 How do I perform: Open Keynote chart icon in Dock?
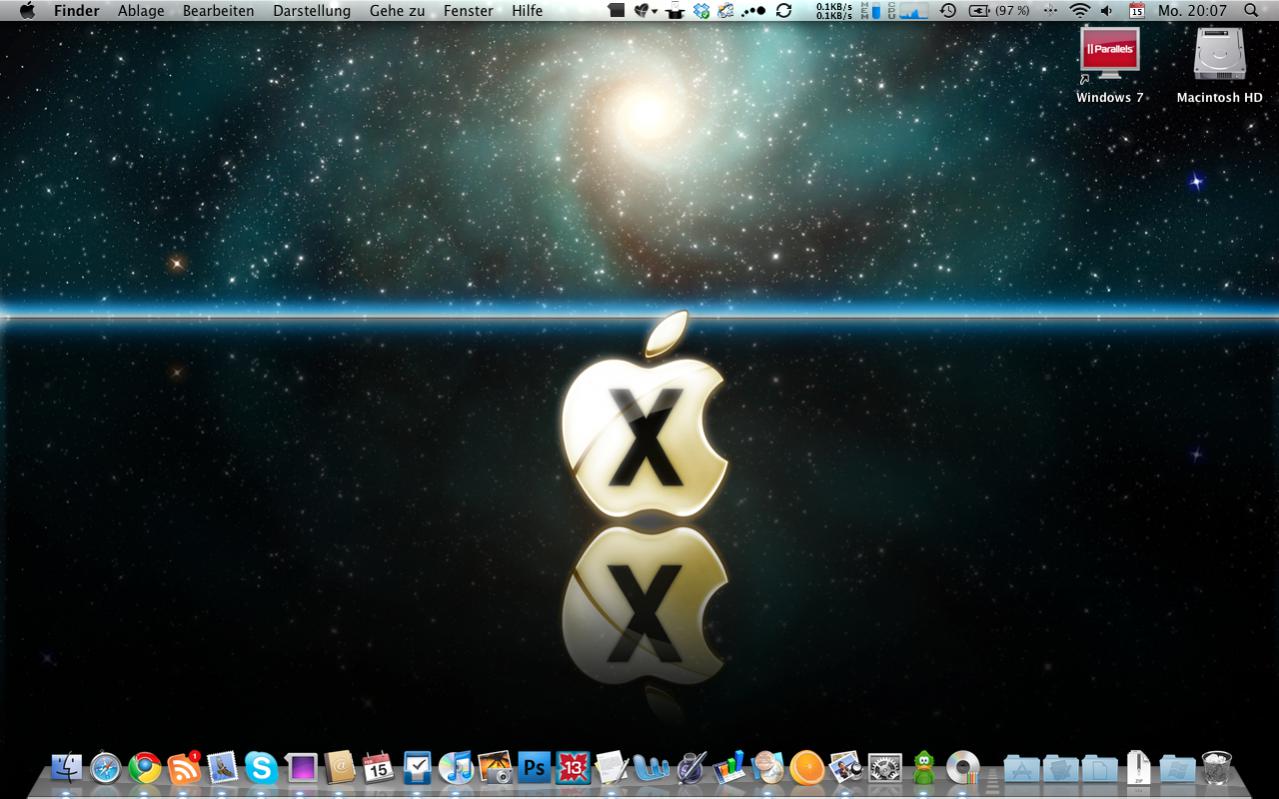[x=729, y=767]
